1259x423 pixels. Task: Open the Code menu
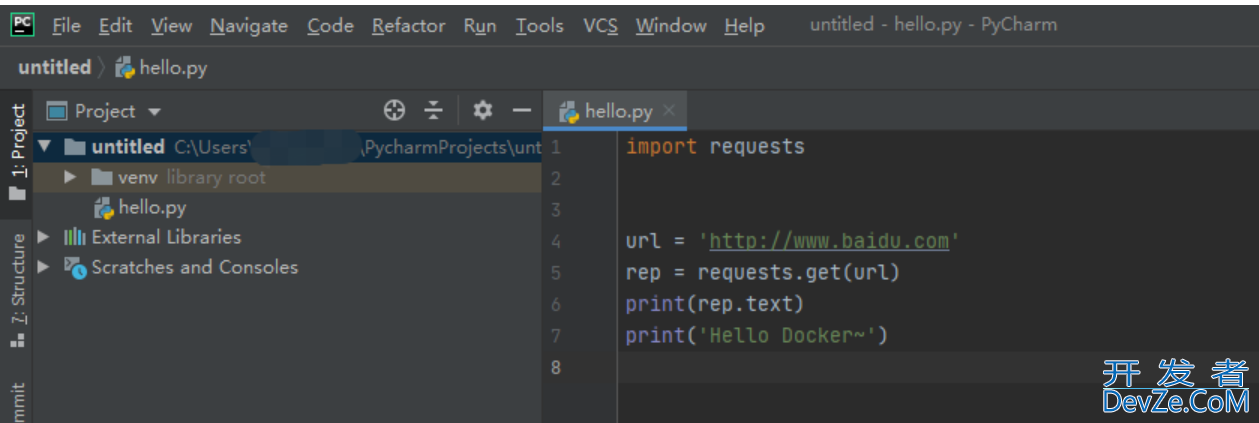330,26
